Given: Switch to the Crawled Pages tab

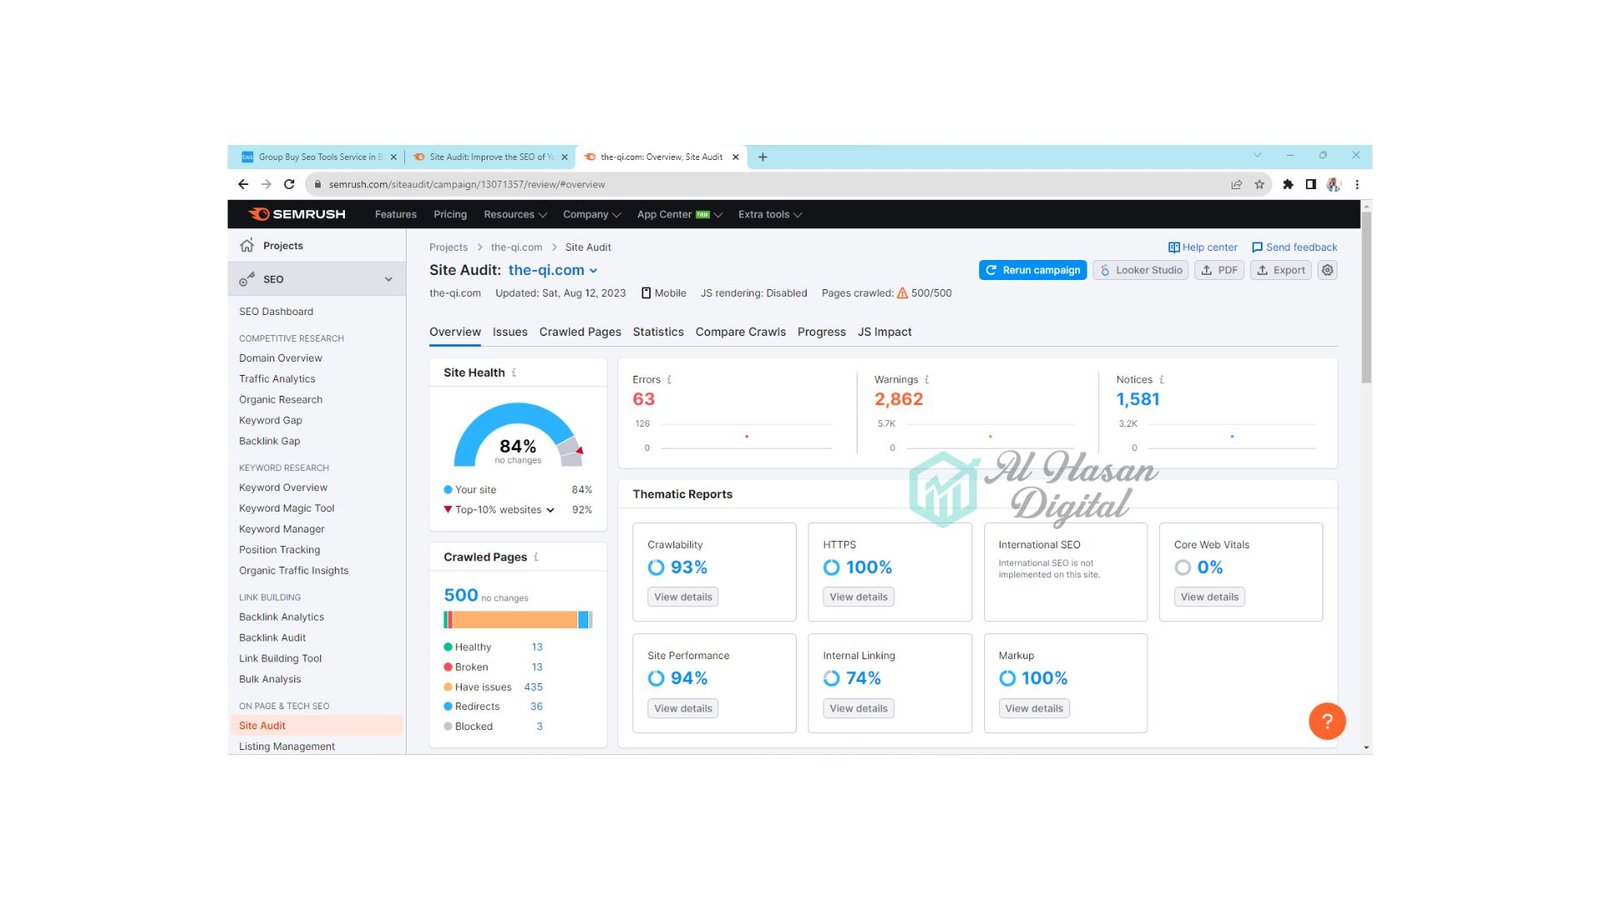Looking at the screenshot, I should click(580, 332).
